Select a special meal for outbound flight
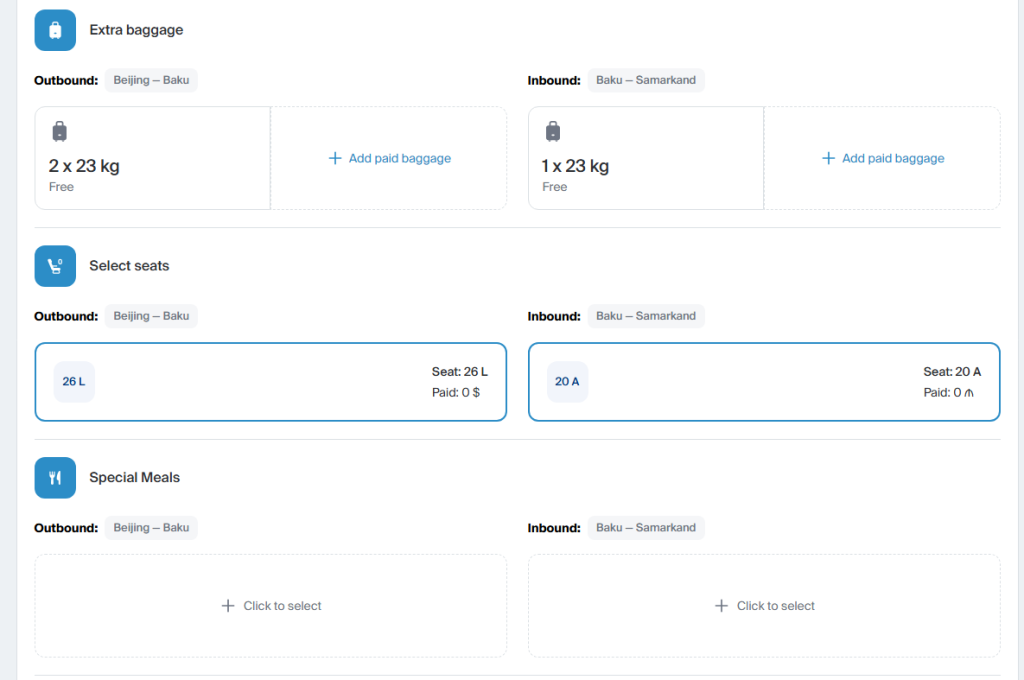The height and width of the screenshot is (680, 1024). [x=271, y=606]
